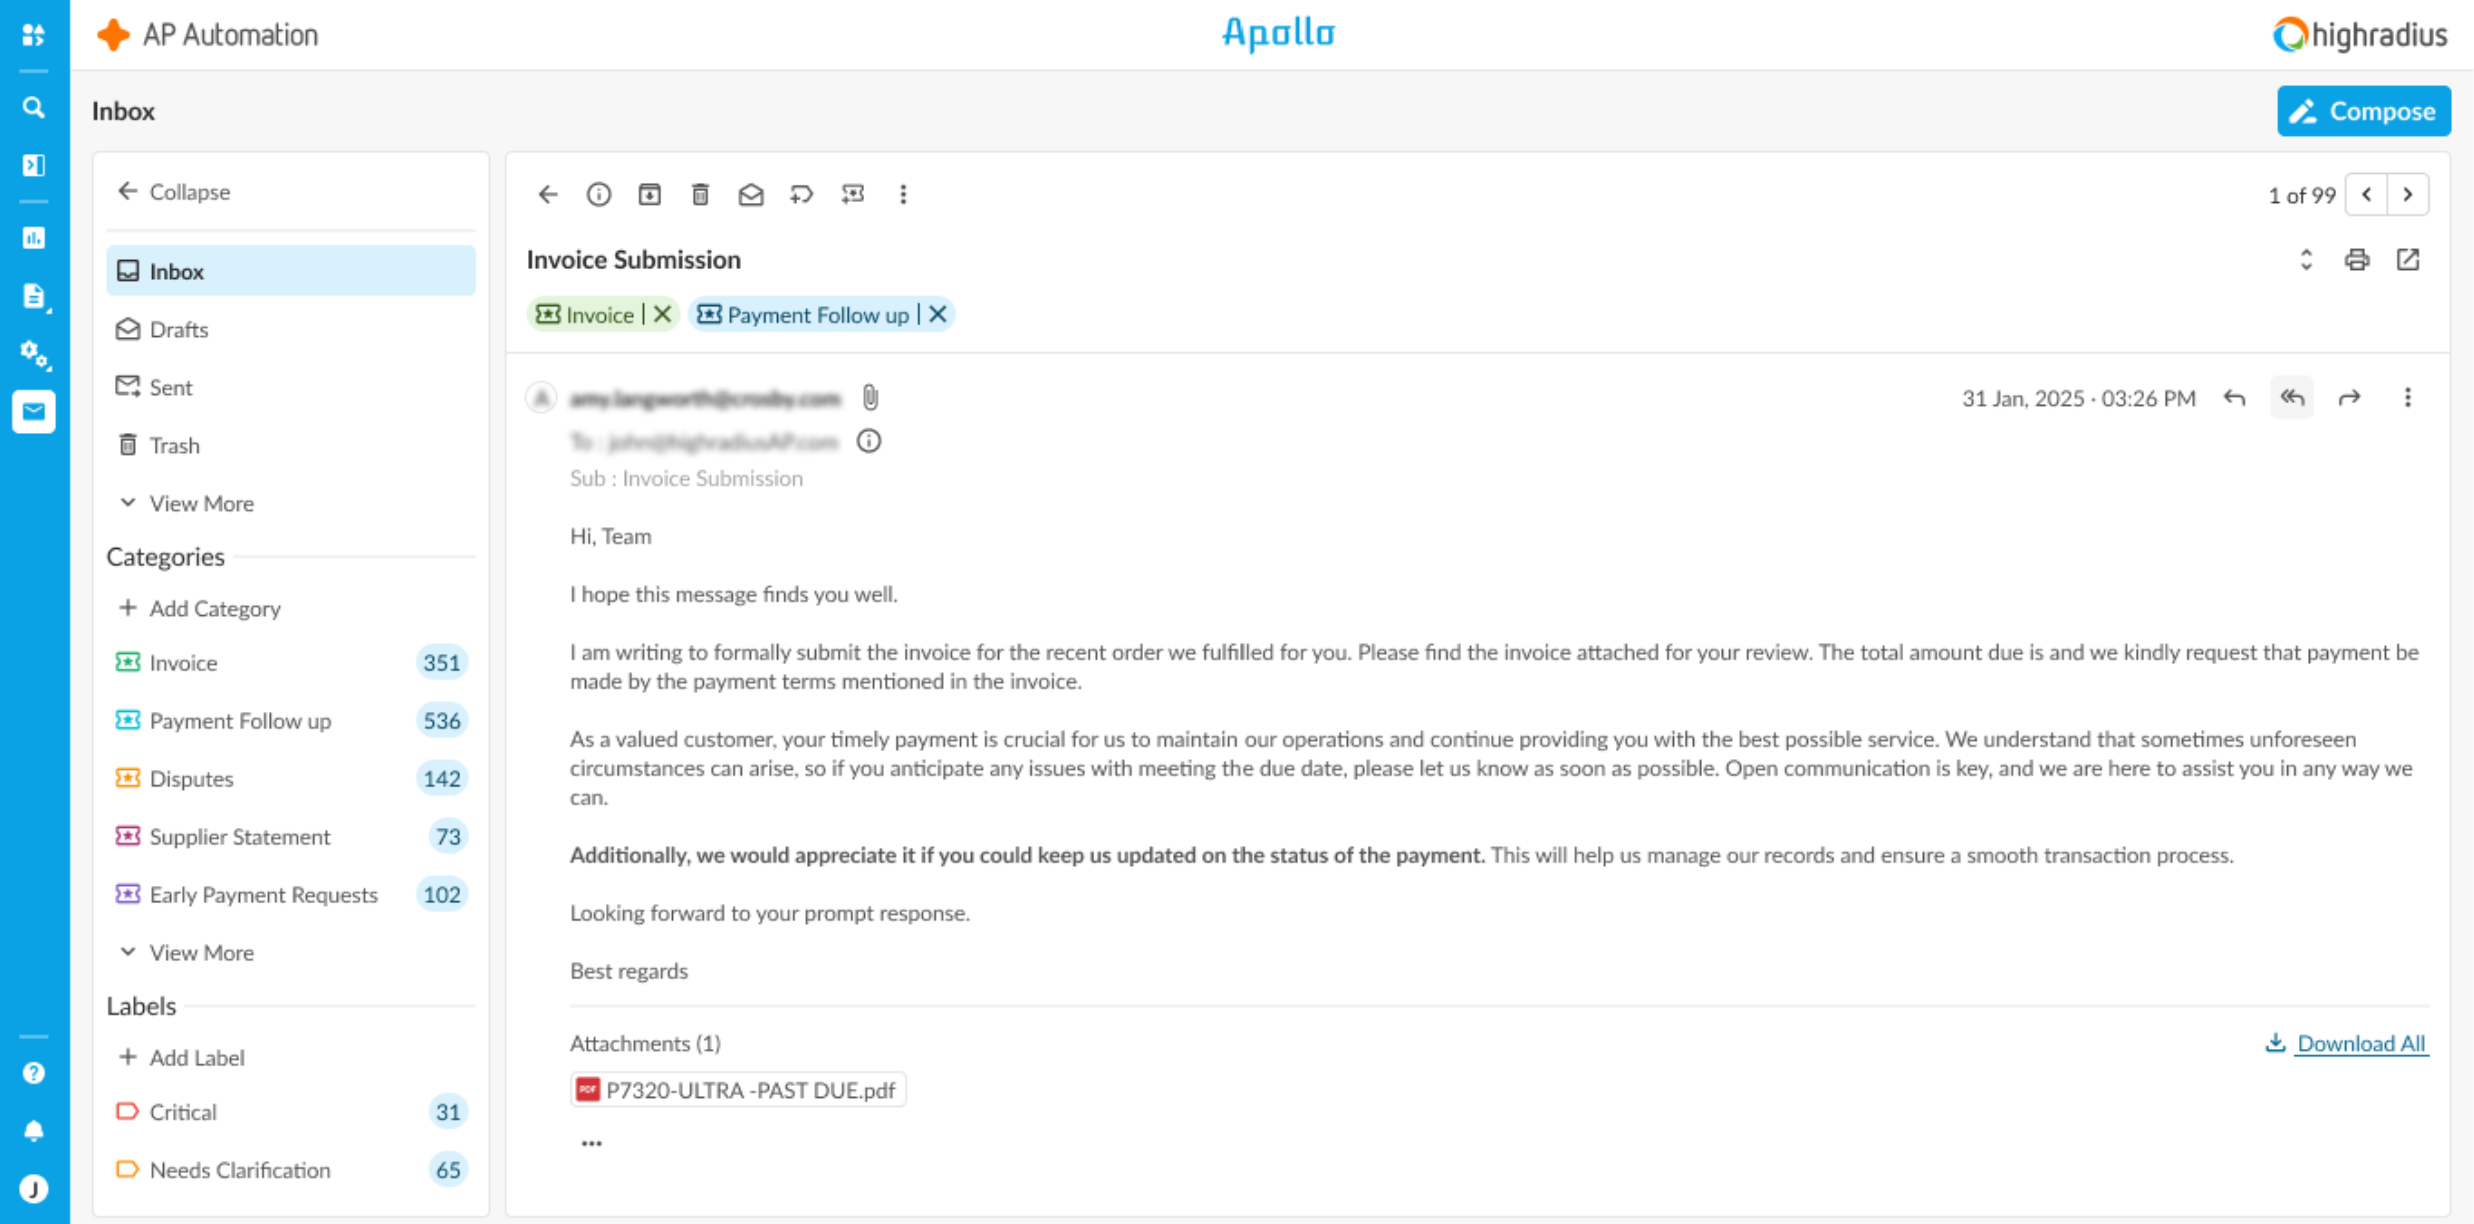Reply all to the email

coord(2292,398)
